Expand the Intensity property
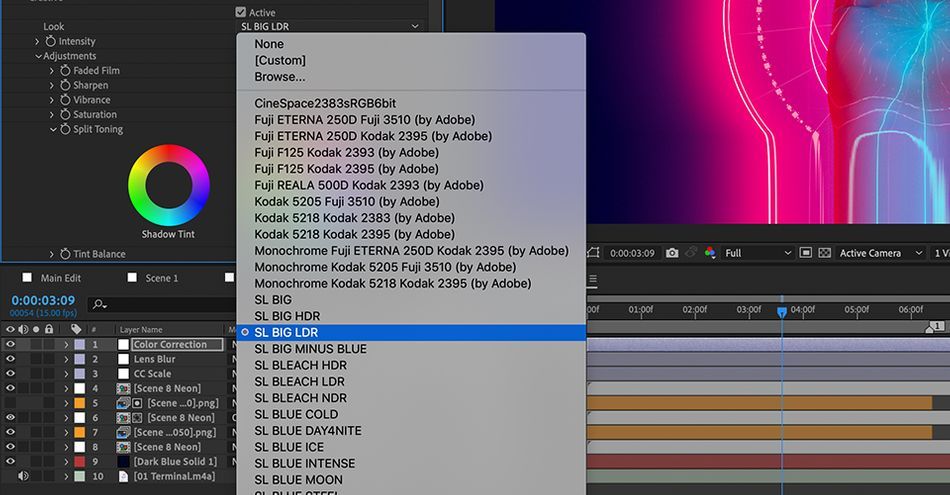This screenshot has height=495, width=950. click(37, 41)
